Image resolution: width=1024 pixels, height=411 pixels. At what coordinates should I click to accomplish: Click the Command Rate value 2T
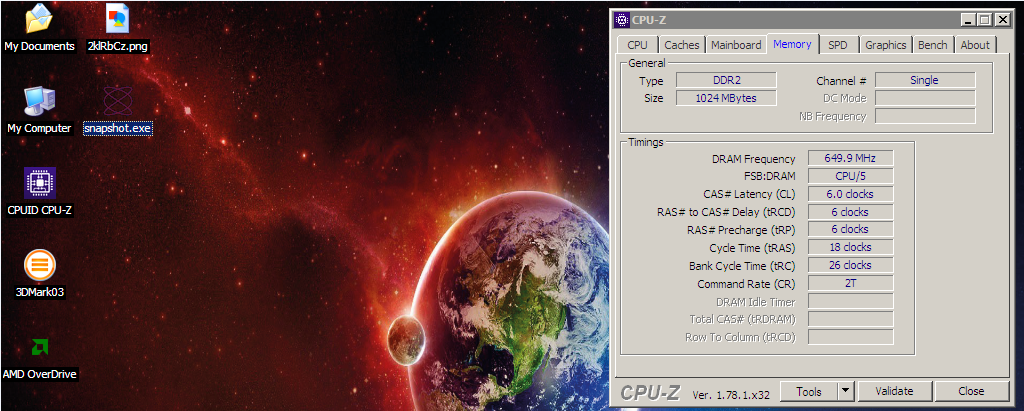click(850, 283)
